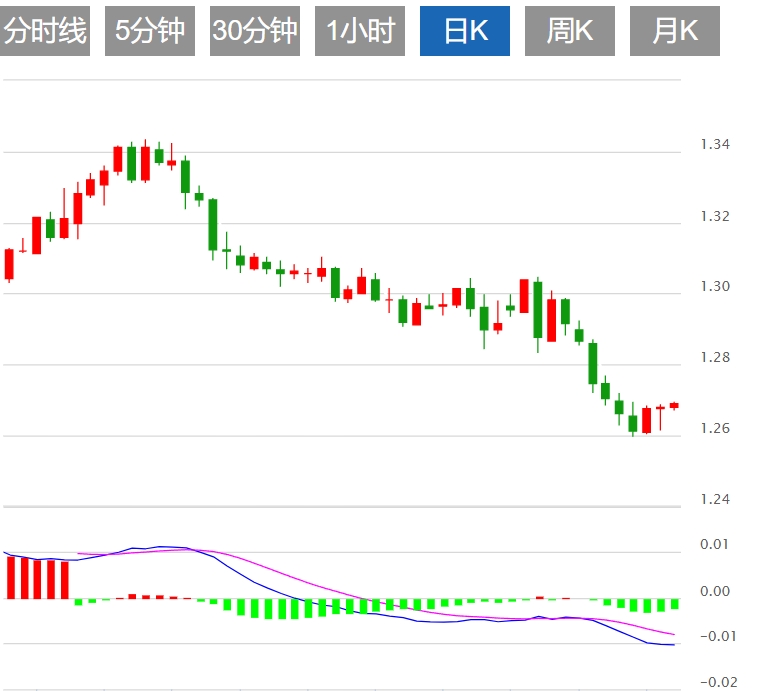Select the highlighted 日K tab
Image resolution: width=762 pixels, height=691 pixels.
[465, 31]
